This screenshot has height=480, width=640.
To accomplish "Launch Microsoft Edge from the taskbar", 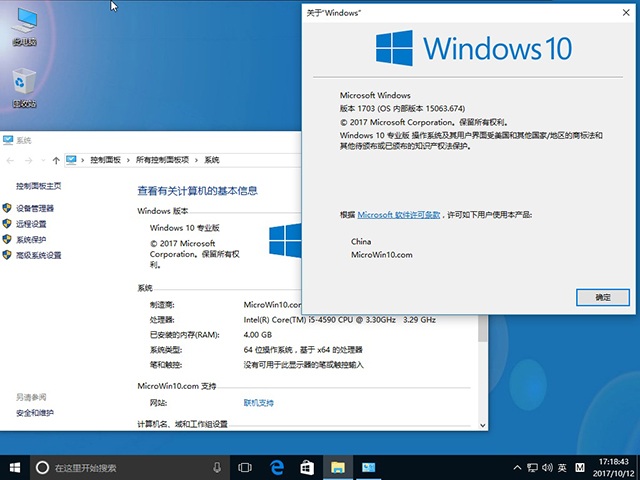I will [277, 468].
